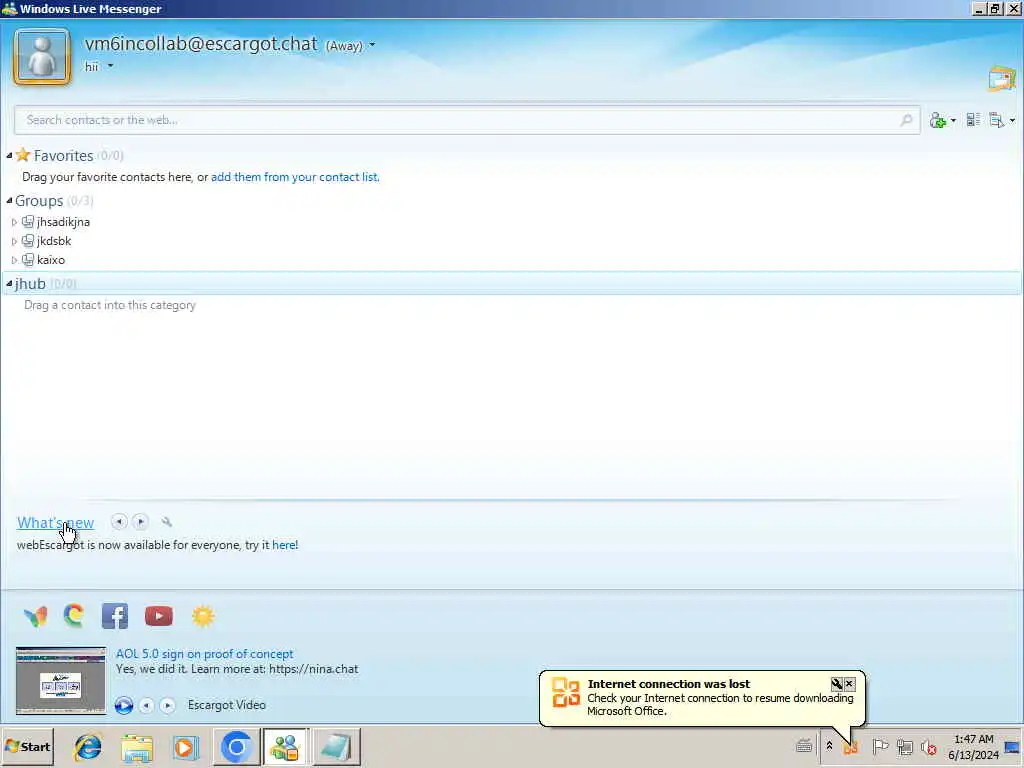Image resolution: width=1024 pixels, height=768 pixels.
Task: Close the Internet connection was lost balloon
Action: 849,684
